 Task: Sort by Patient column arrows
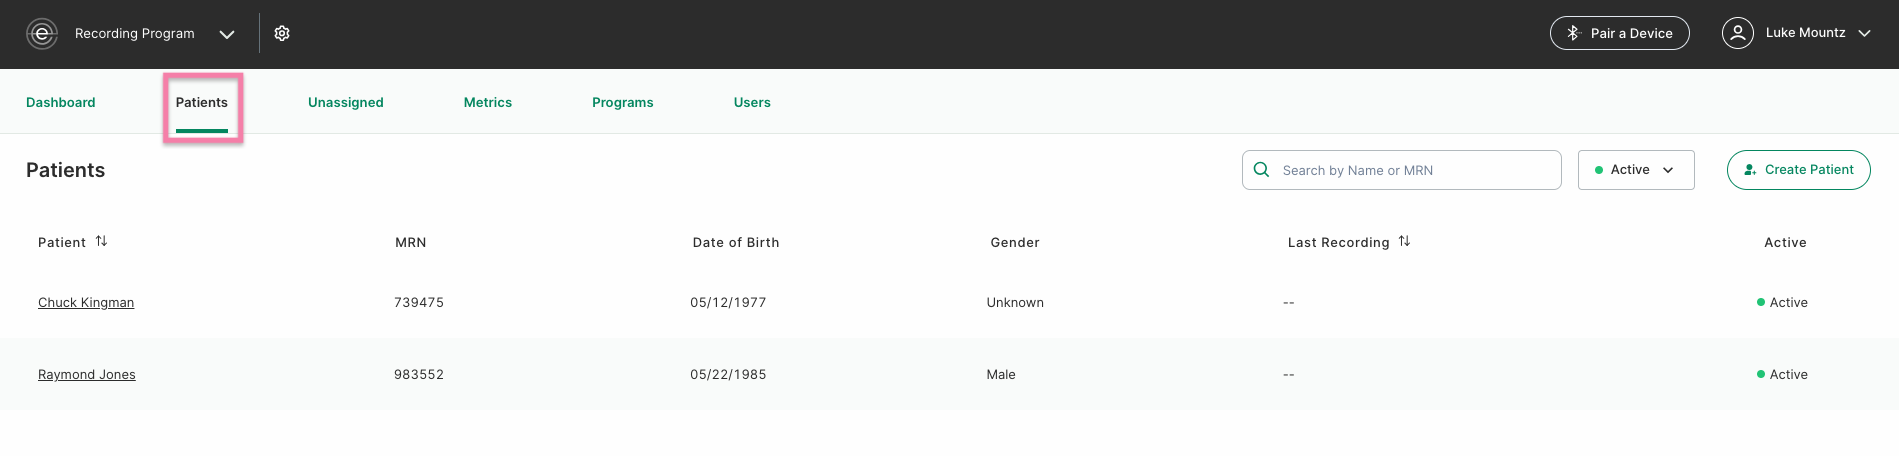pos(101,242)
